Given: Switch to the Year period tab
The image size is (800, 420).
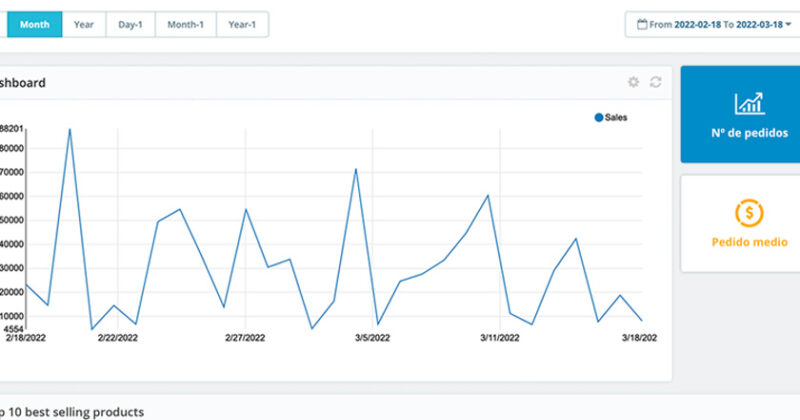Looking at the screenshot, I should (84, 24).
